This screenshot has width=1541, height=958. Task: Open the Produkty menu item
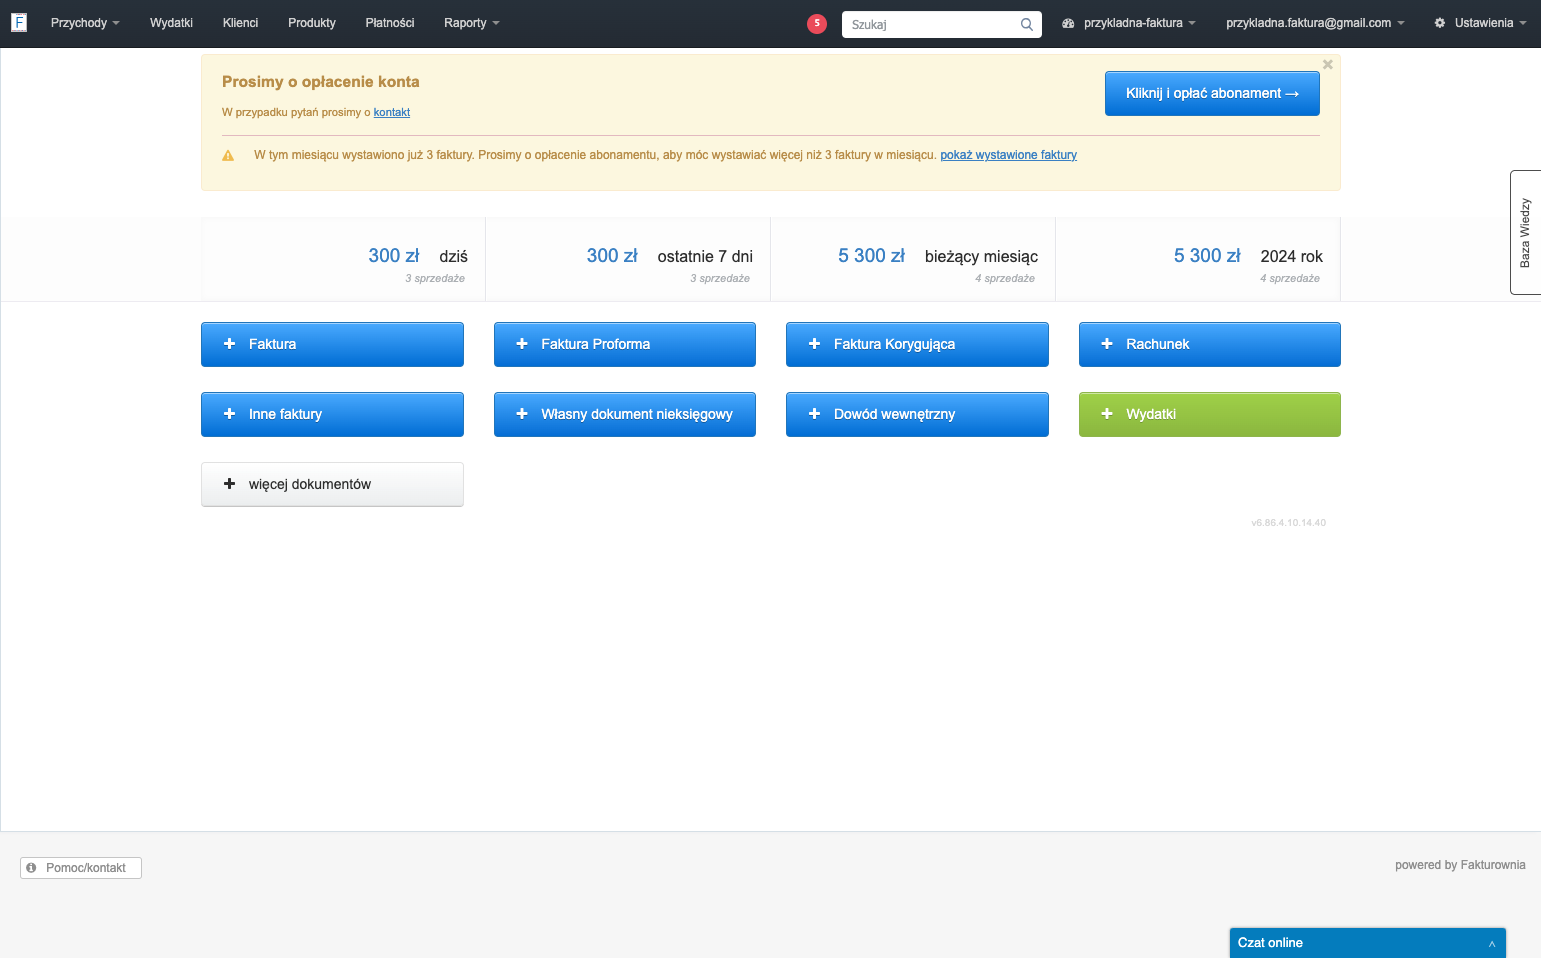[312, 23]
